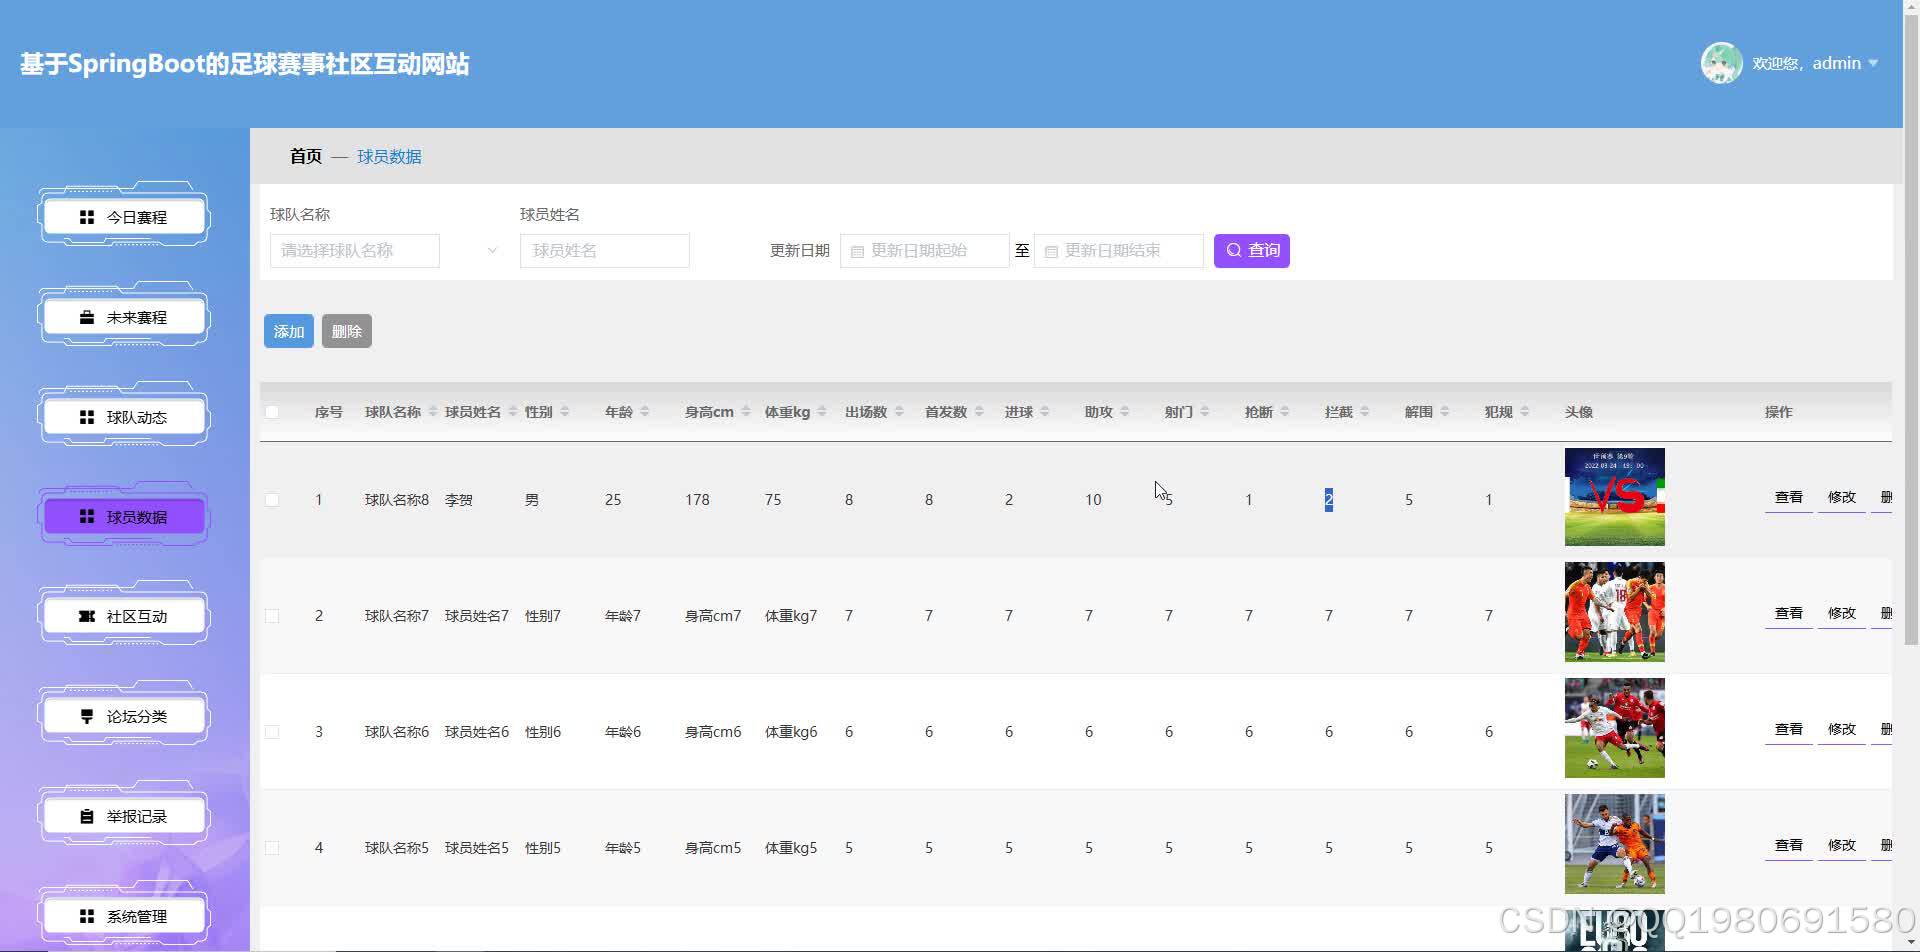1920x952 pixels.
Task: Click 首页 in the breadcrumb
Action: tap(305, 156)
